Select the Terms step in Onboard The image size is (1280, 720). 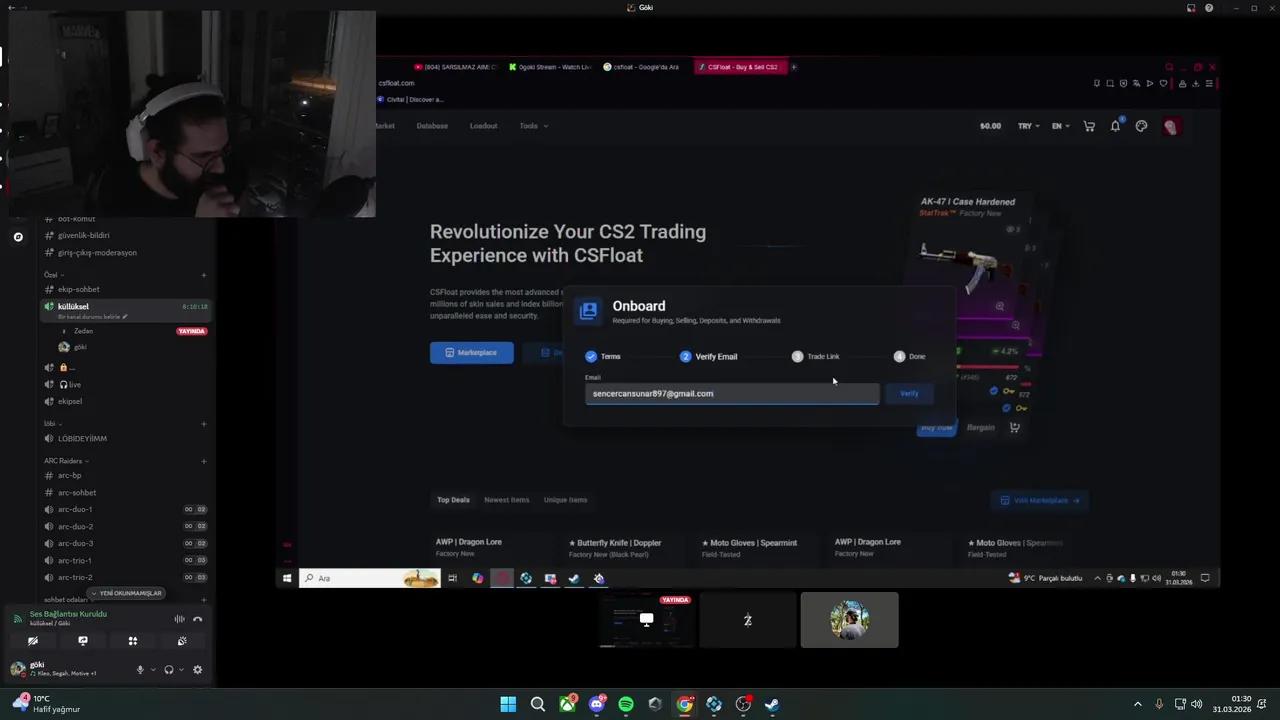[x=603, y=356]
